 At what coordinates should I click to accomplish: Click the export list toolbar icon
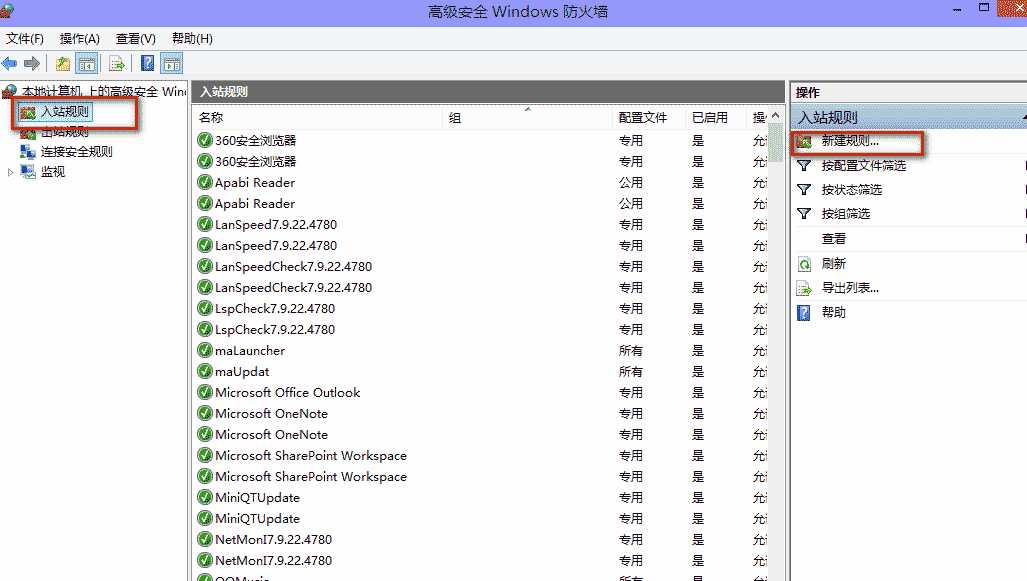[117, 64]
